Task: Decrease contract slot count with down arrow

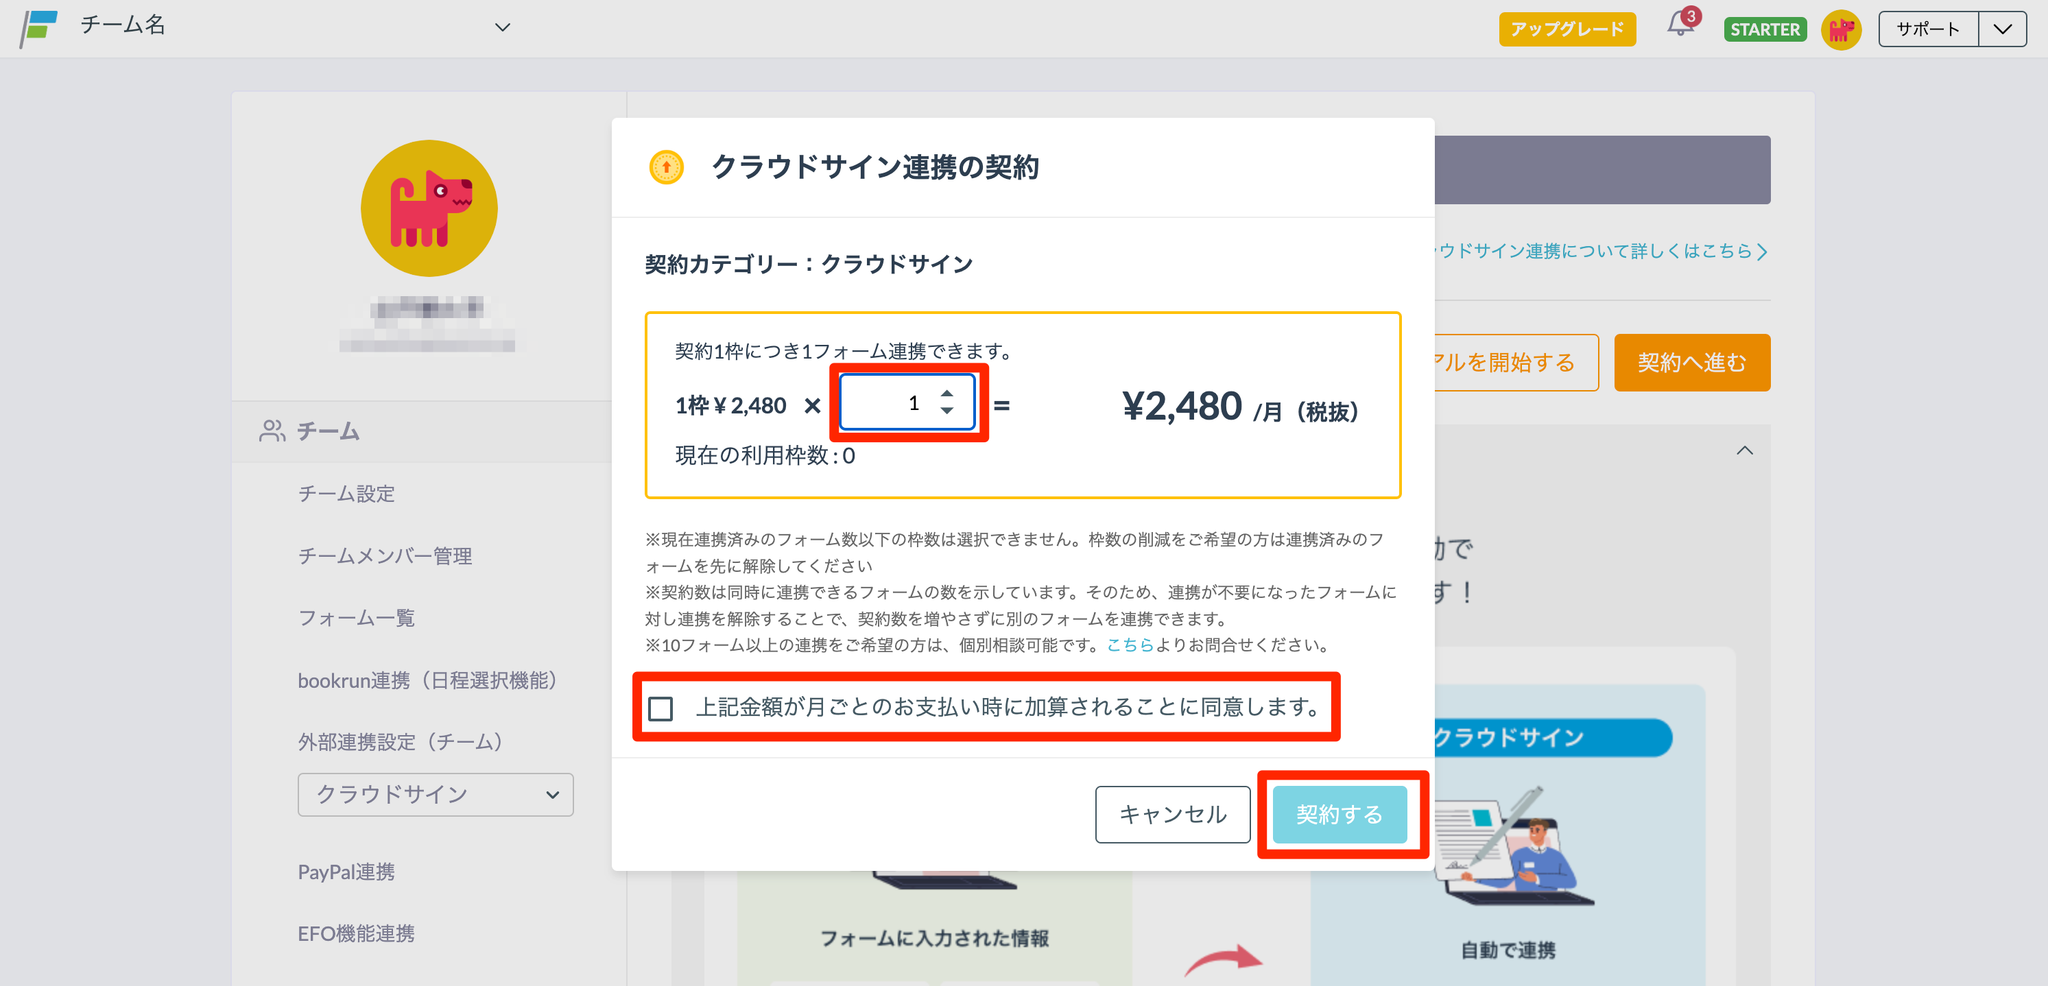Action: pos(947,411)
